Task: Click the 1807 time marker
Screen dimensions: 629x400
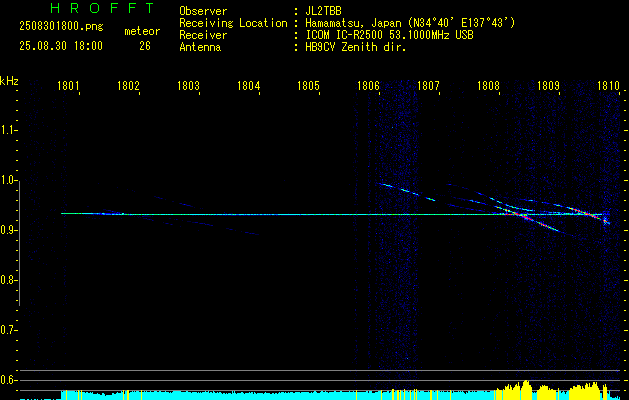Action: pyautogui.click(x=428, y=85)
